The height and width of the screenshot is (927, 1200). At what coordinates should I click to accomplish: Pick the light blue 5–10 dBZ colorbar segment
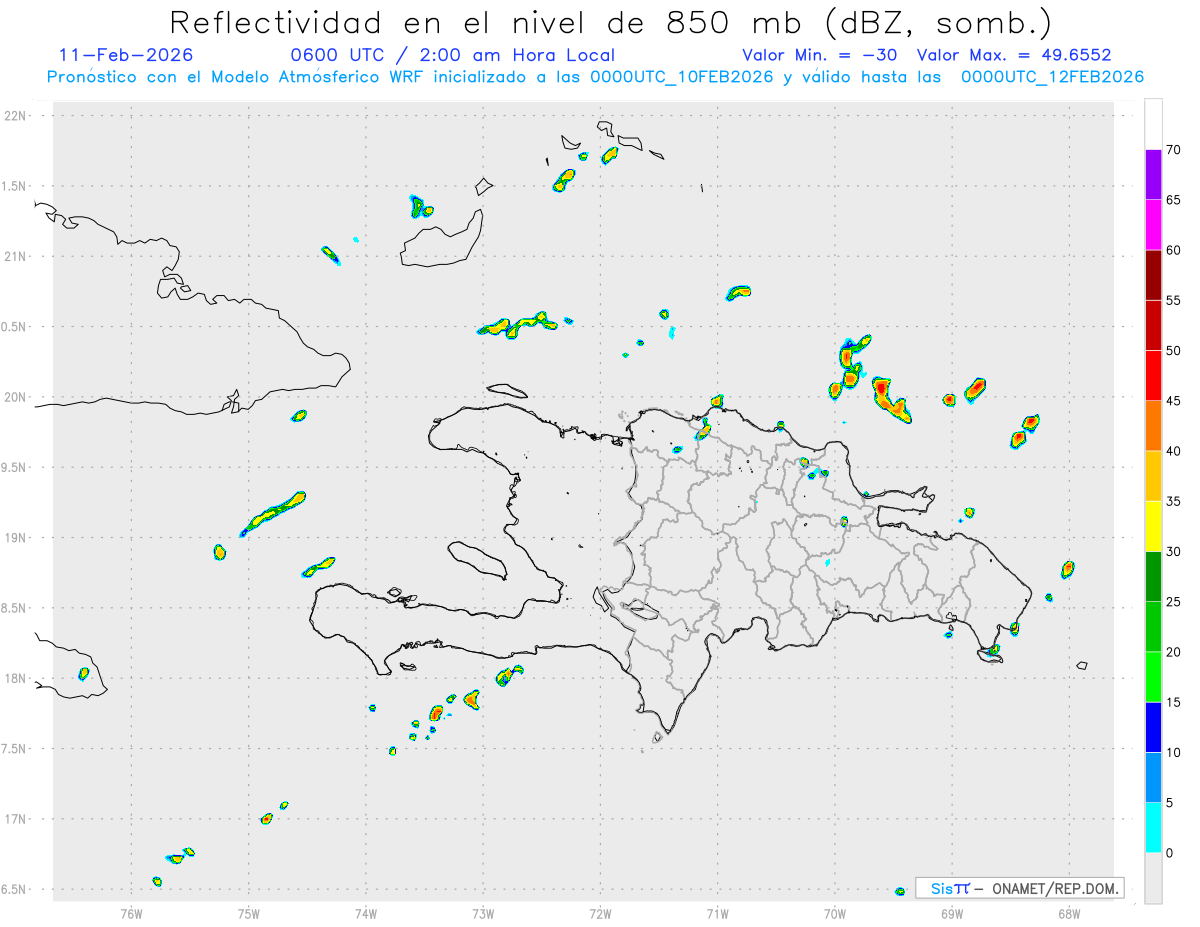tap(1153, 778)
